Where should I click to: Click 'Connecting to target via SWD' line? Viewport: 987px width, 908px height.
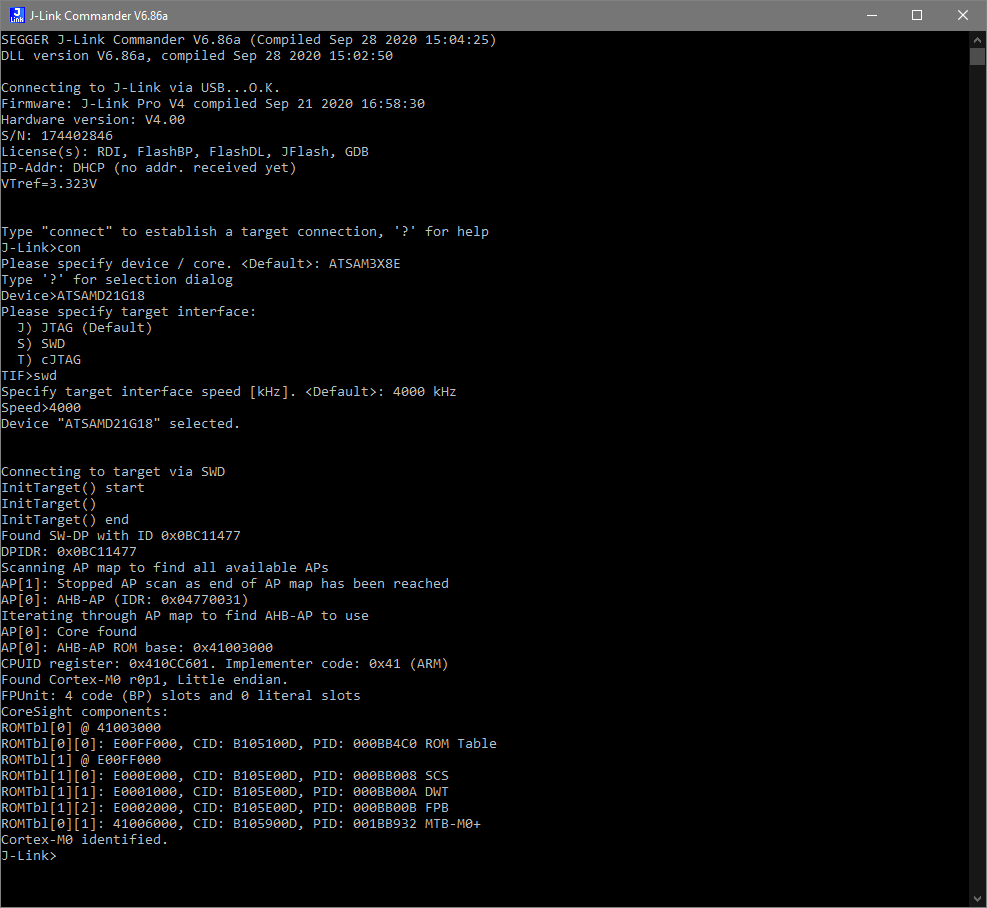point(113,472)
